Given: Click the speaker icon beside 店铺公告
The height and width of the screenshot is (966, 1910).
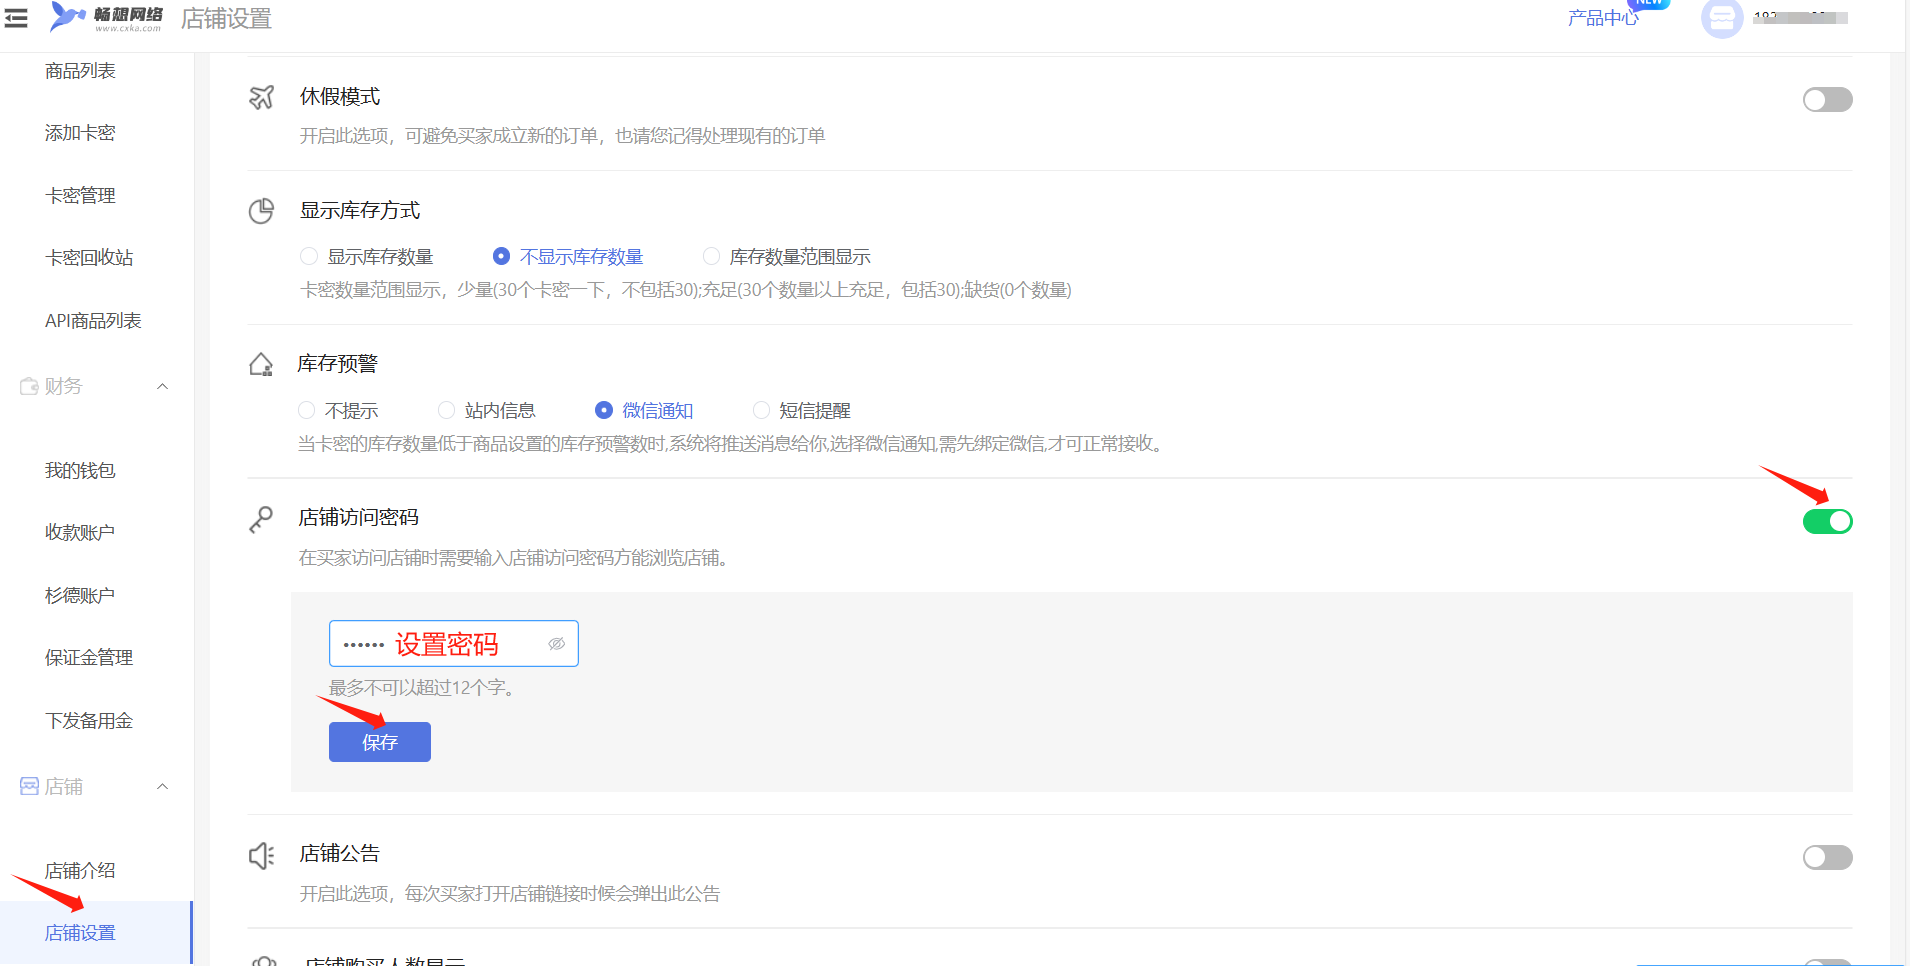Looking at the screenshot, I should pyautogui.click(x=261, y=855).
